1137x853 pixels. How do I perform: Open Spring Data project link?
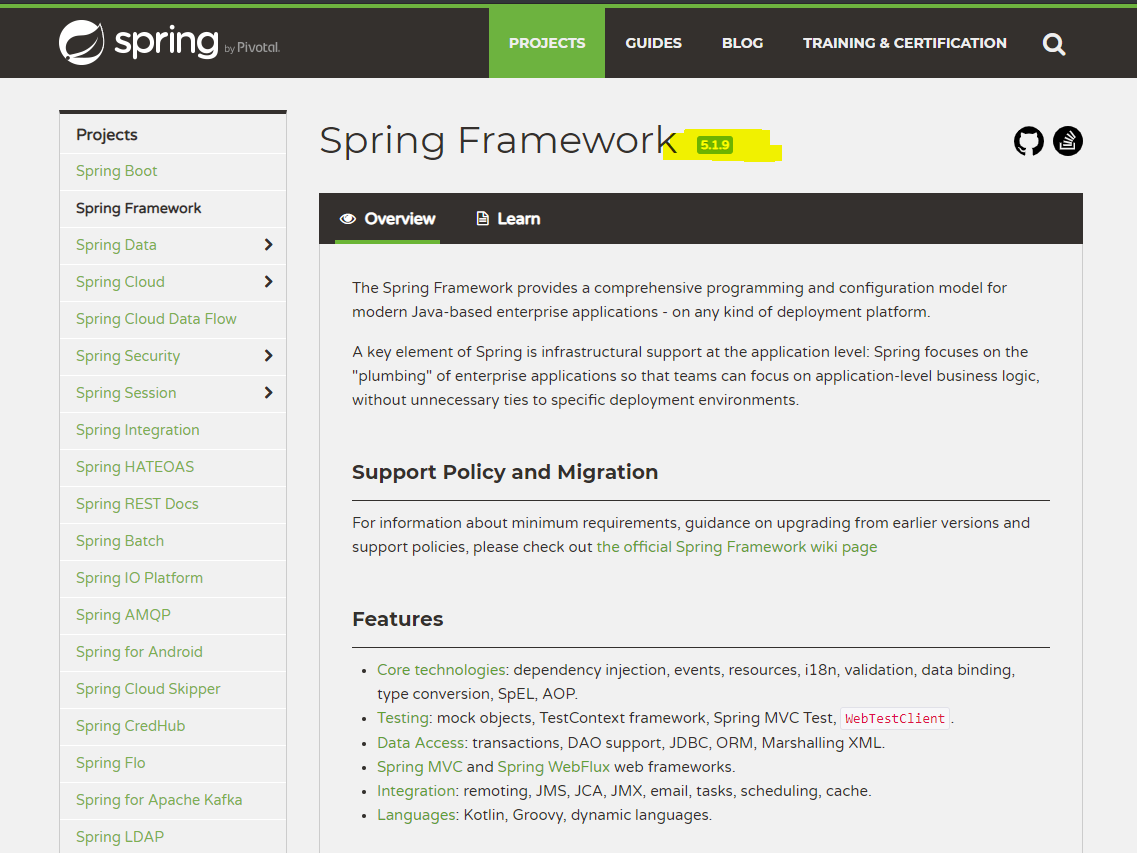click(x=116, y=245)
